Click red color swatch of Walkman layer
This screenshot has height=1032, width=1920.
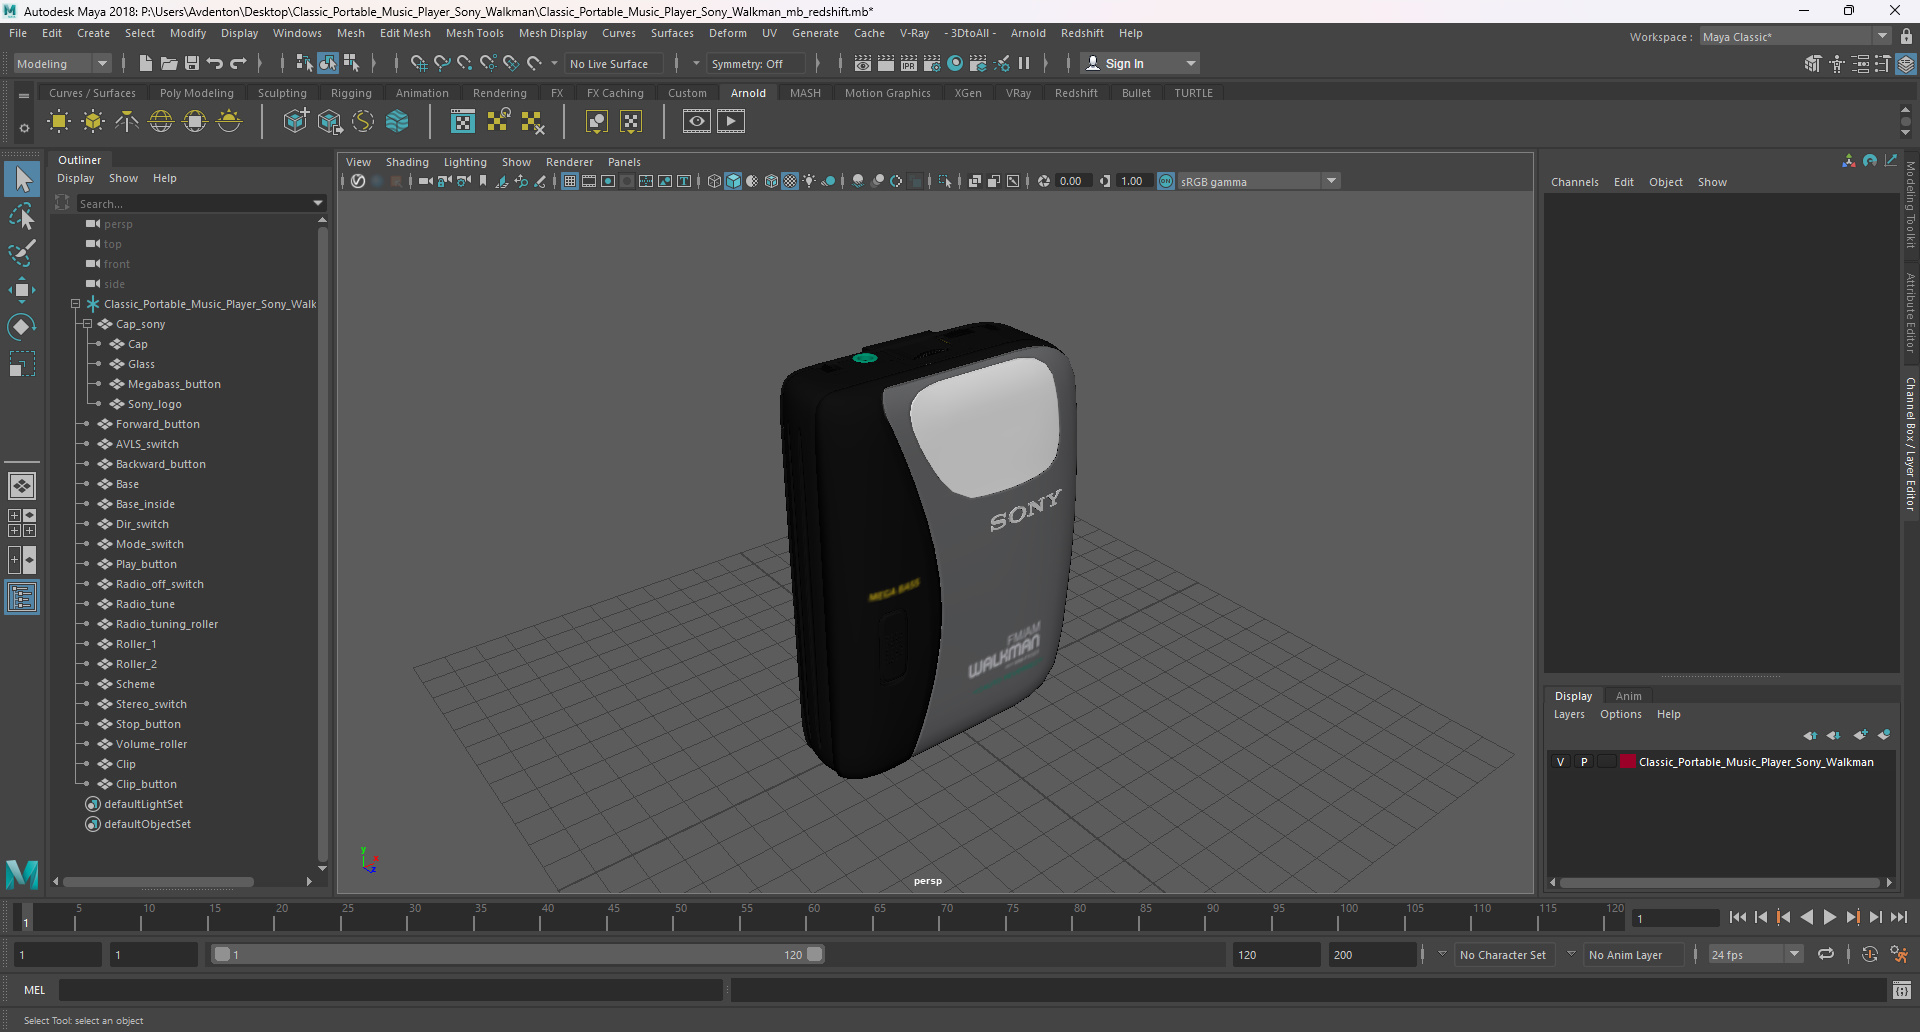coord(1628,762)
